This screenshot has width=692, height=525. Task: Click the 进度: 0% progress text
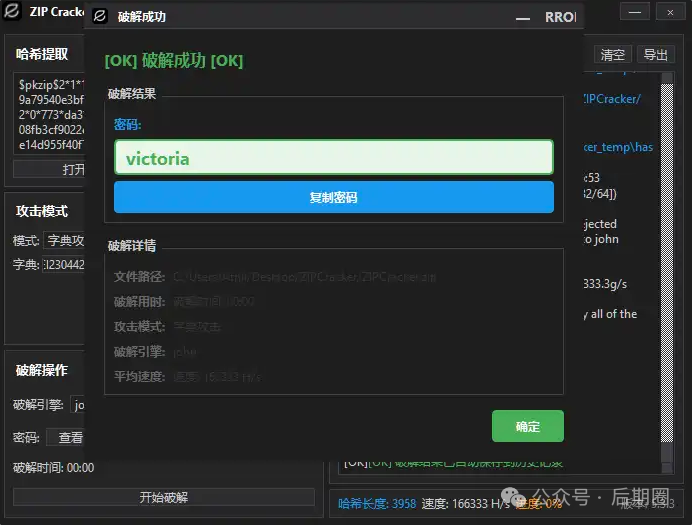click(x=538, y=504)
